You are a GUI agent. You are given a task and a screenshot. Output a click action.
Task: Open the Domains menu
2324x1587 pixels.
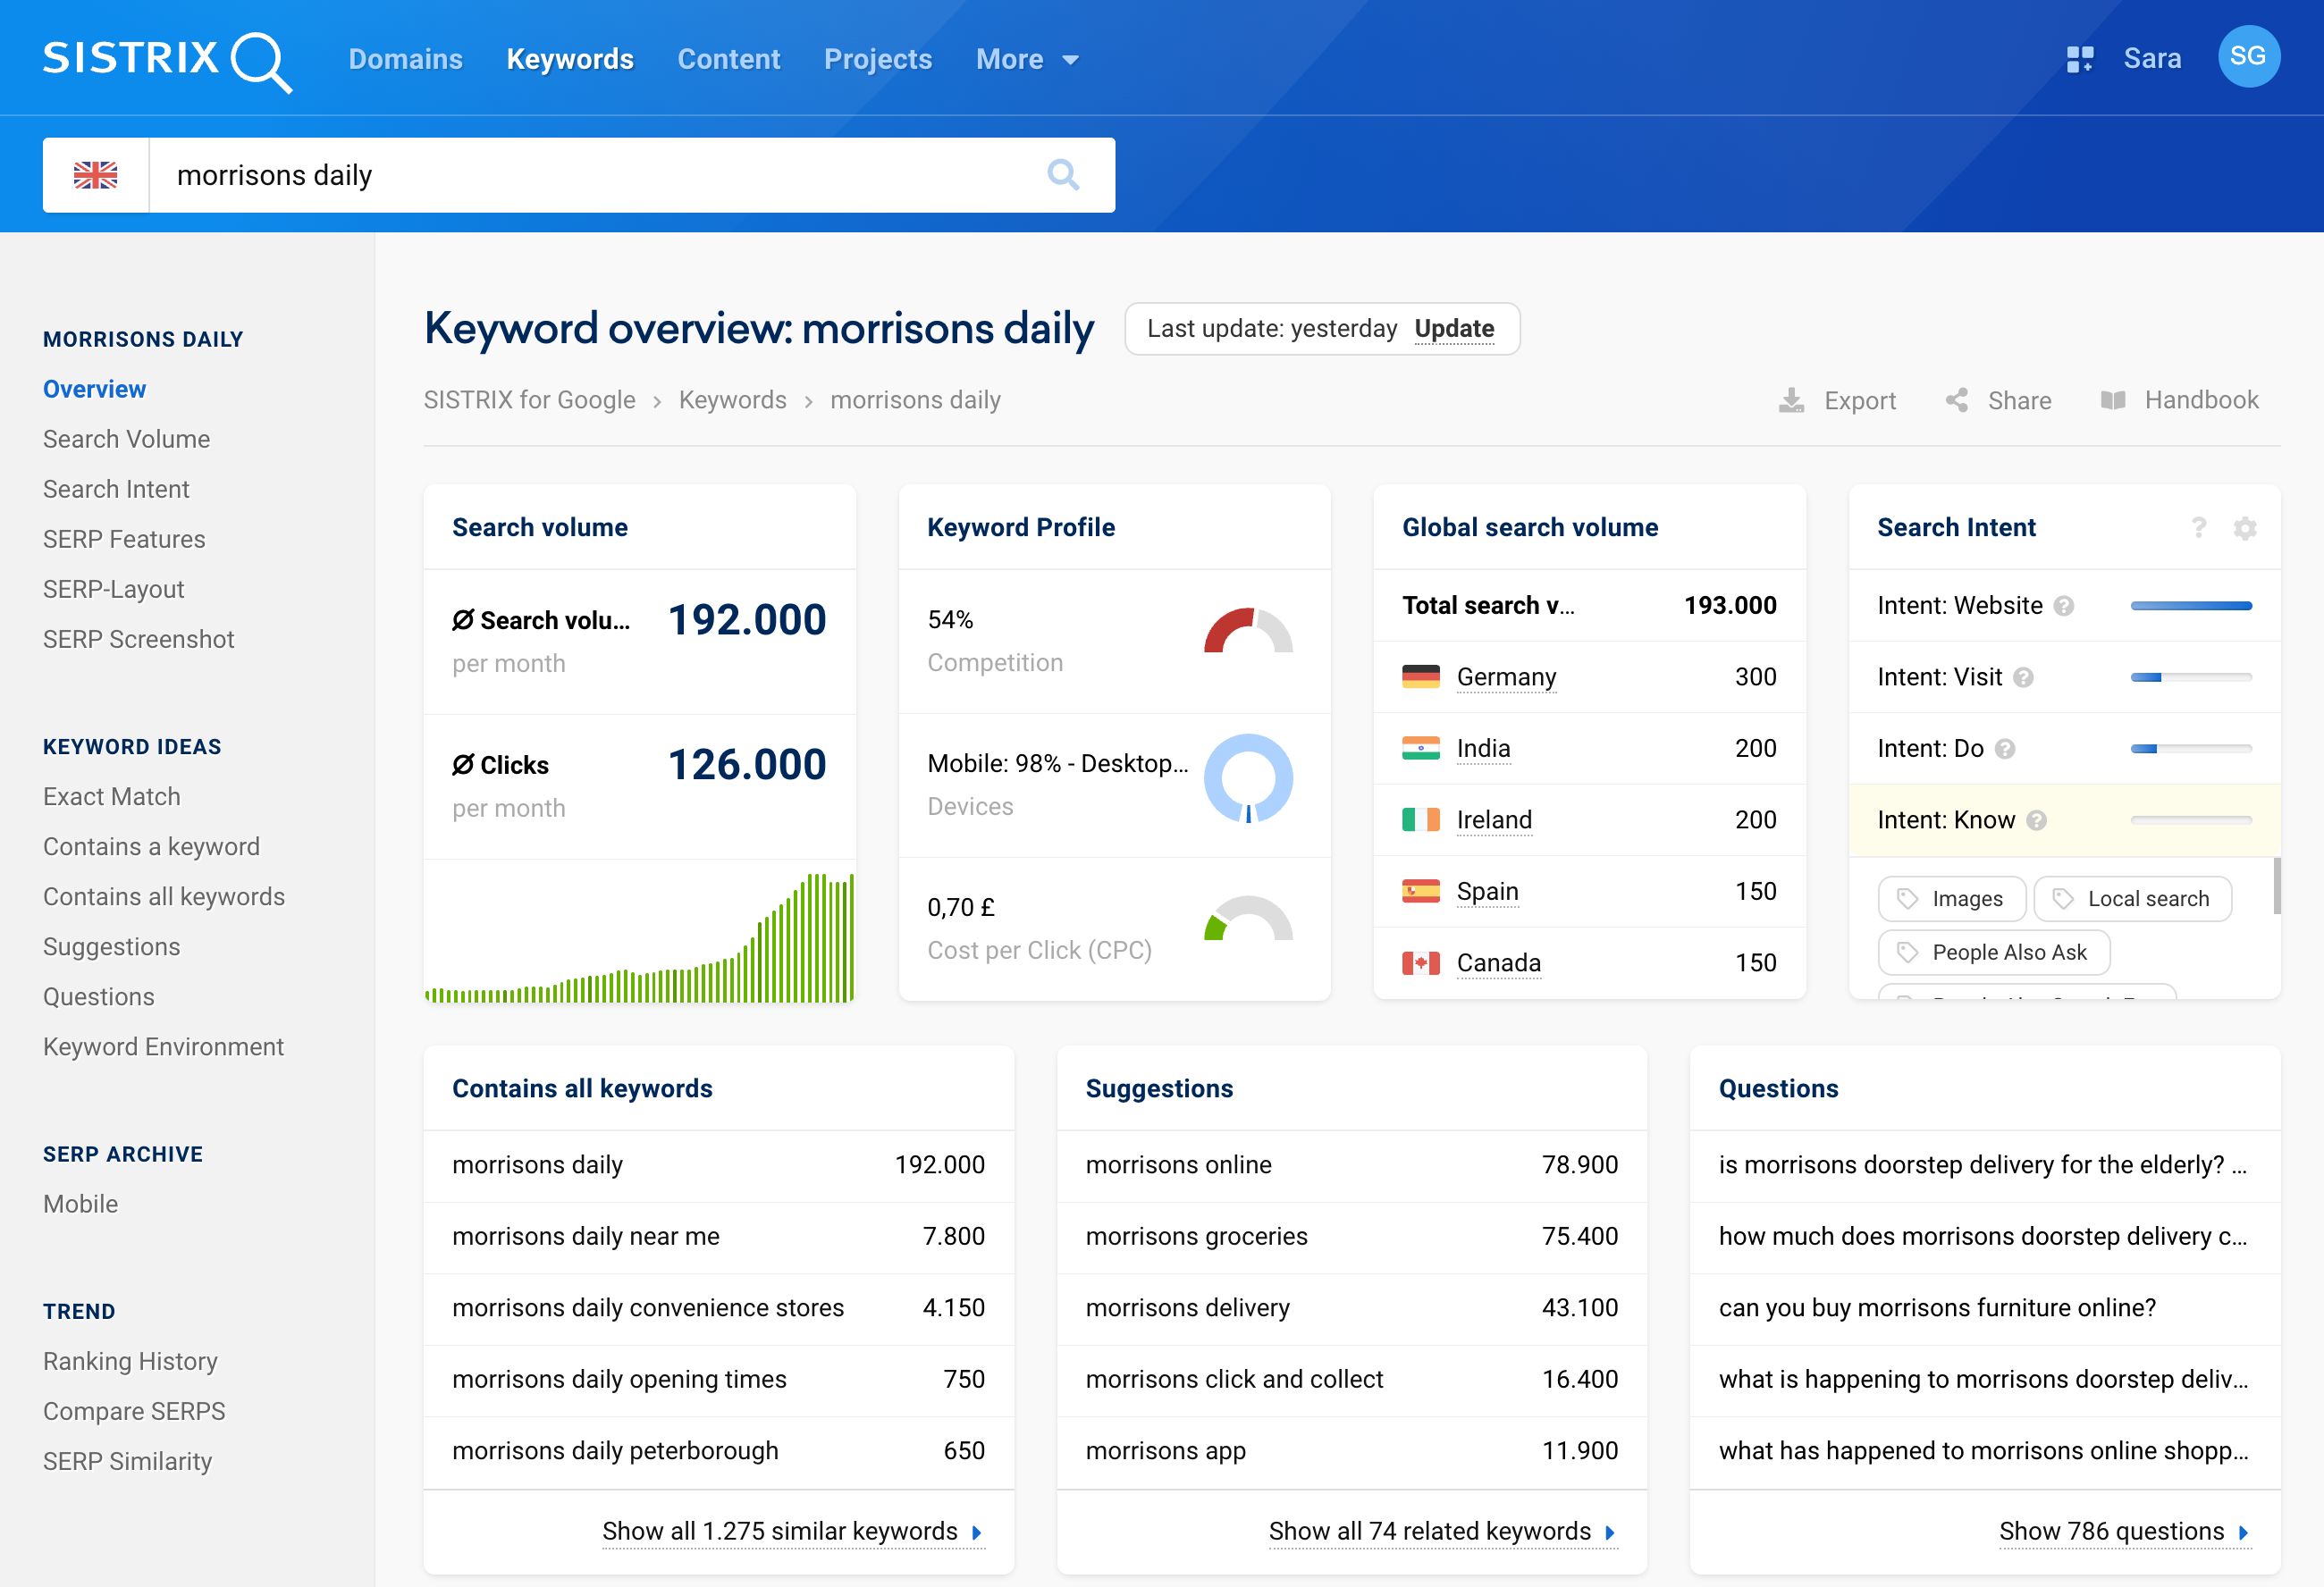(405, 60)
